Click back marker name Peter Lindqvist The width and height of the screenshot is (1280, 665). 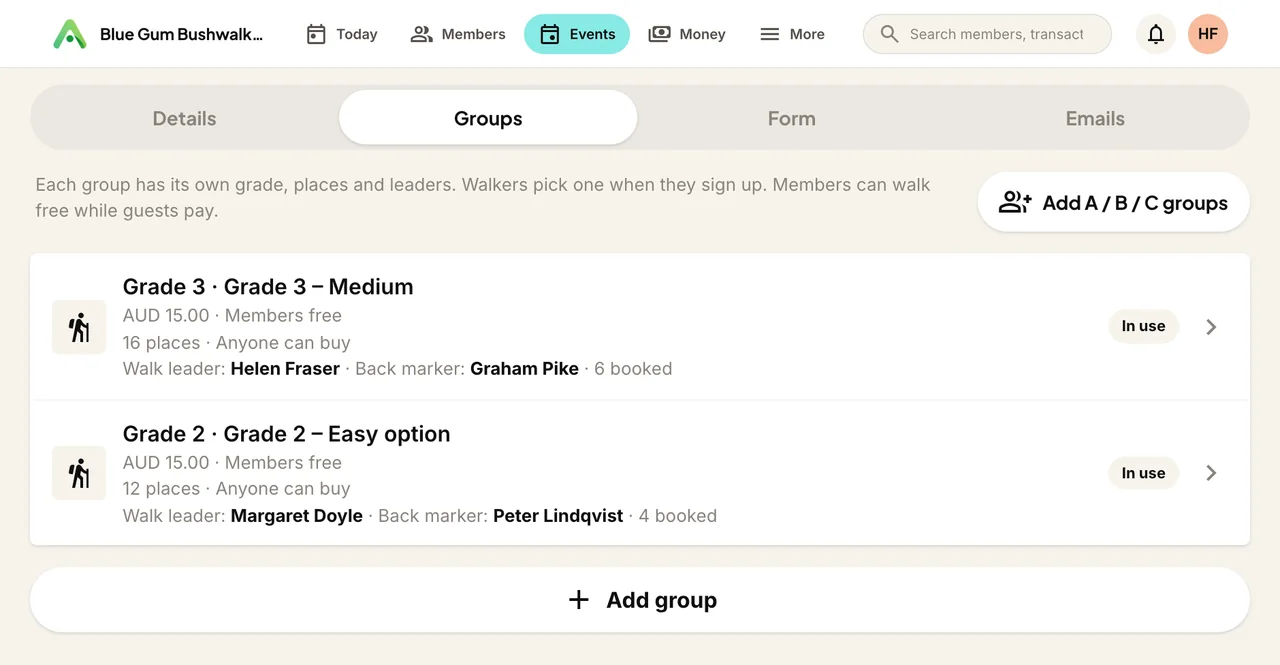(558, 516)
